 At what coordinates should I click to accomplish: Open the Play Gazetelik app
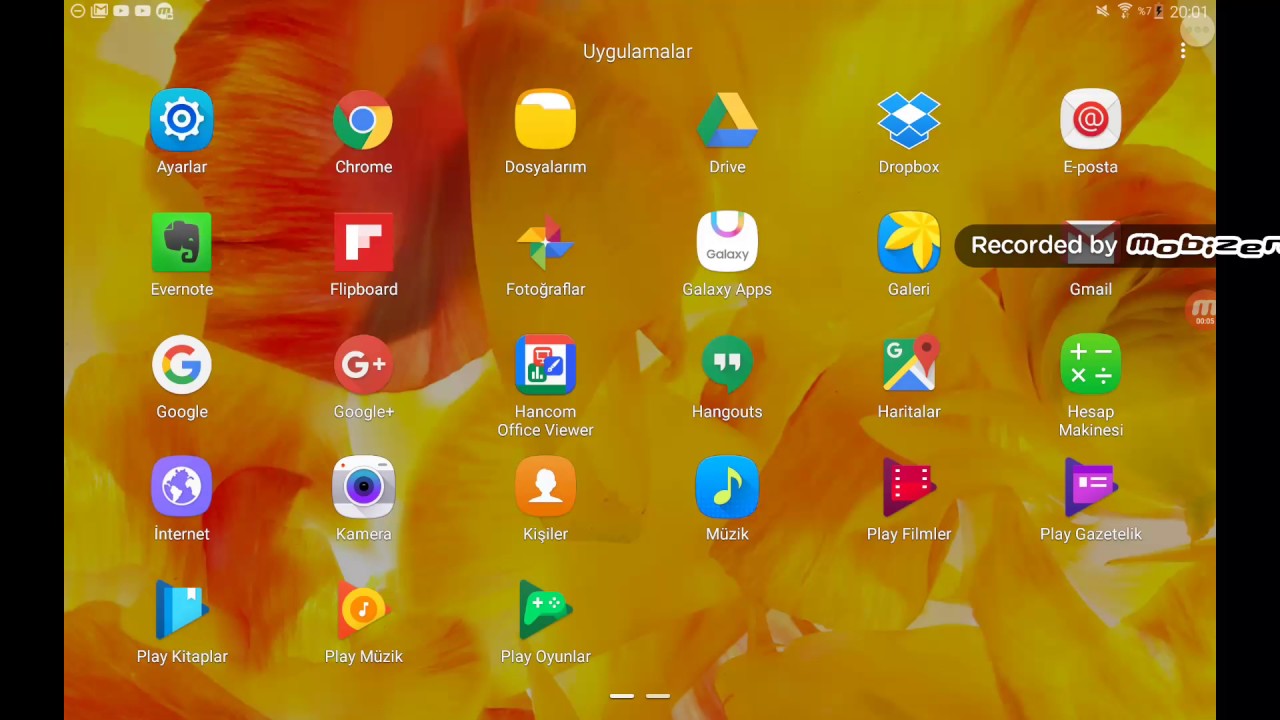click(x=1090, y=487)
